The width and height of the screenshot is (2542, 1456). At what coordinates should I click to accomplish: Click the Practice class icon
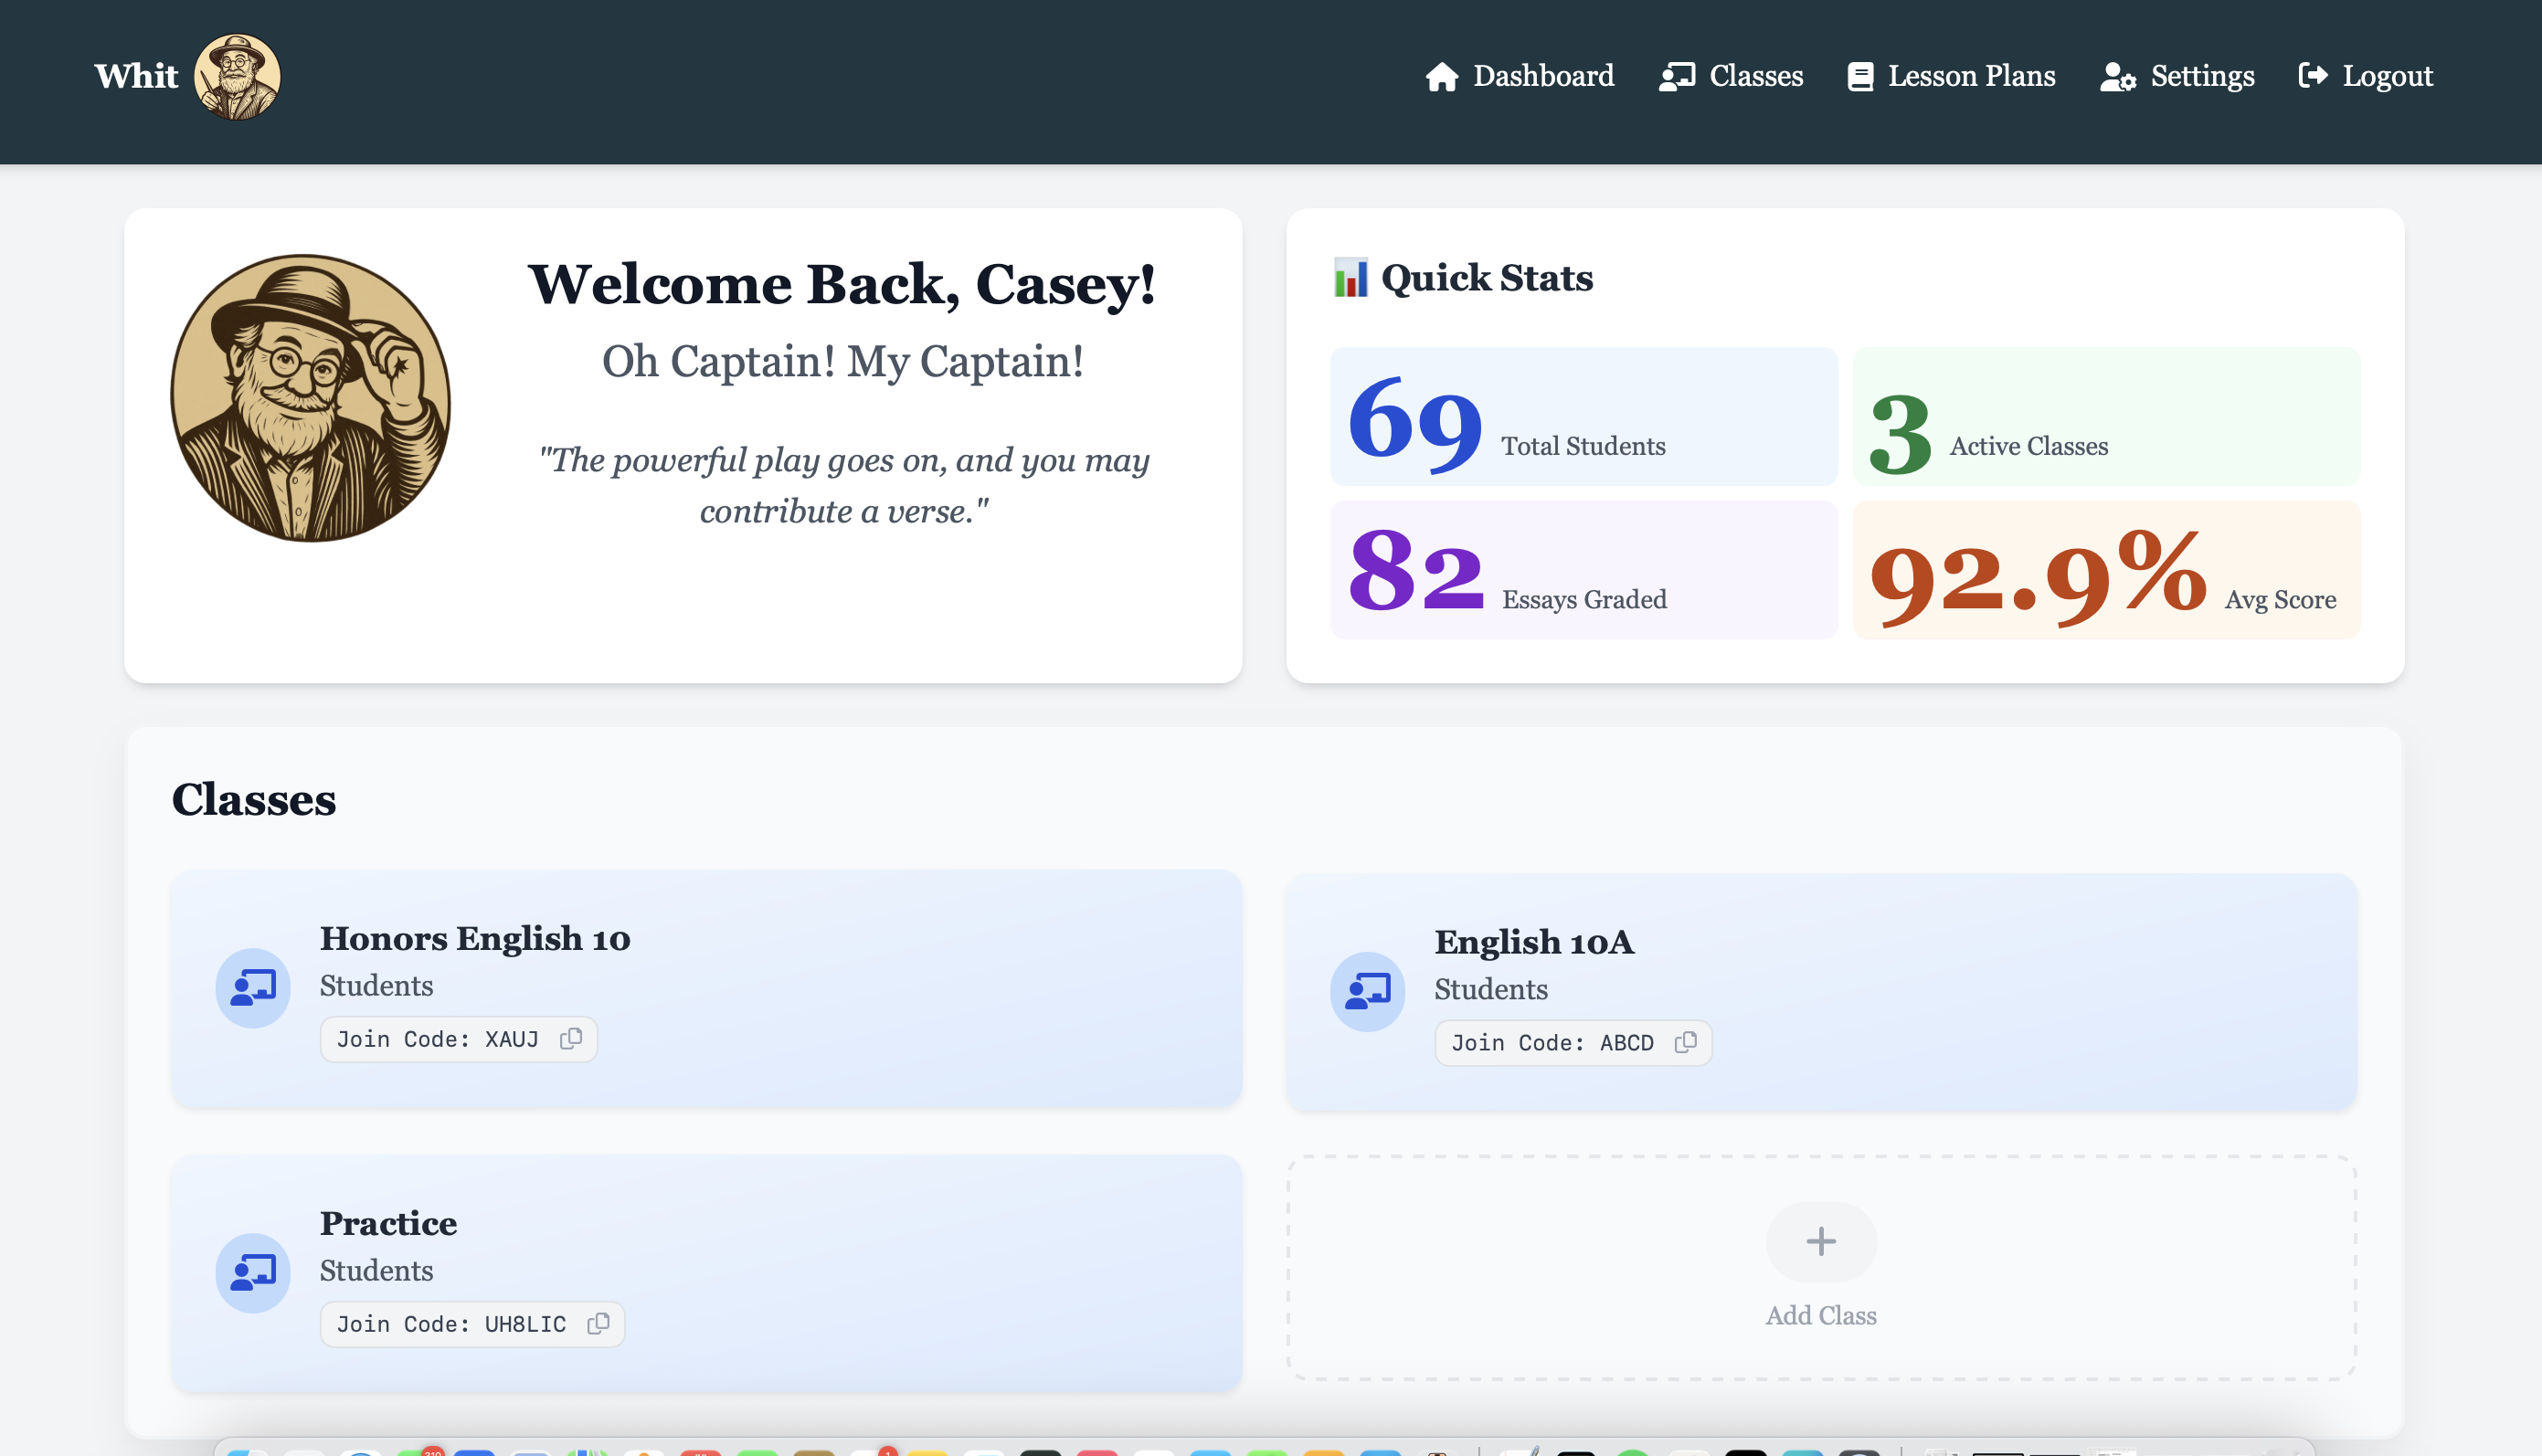[x=253, y=1272]
